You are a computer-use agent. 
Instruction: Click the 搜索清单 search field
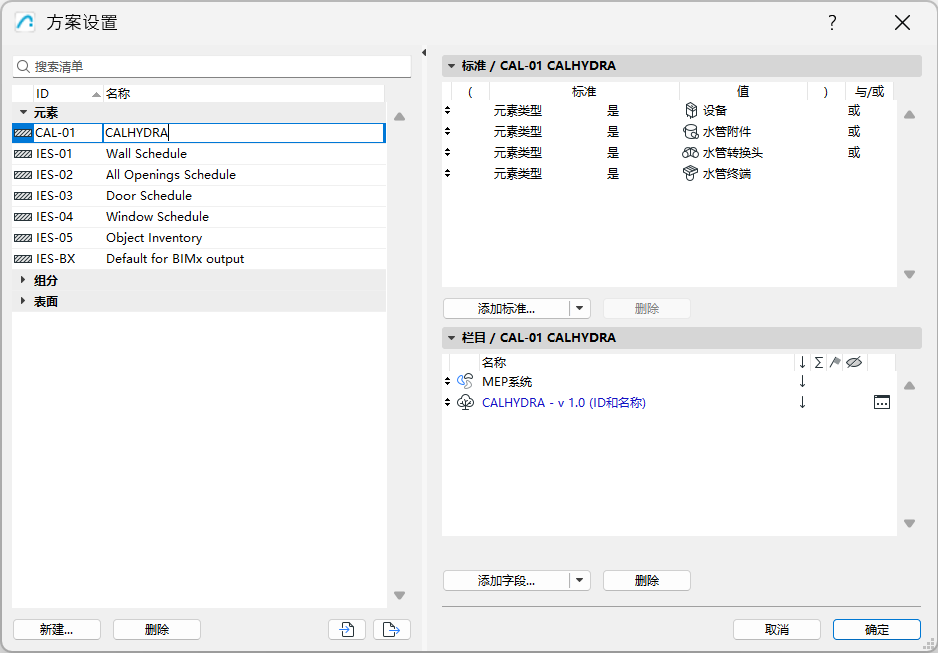click(x=200, y=65)
